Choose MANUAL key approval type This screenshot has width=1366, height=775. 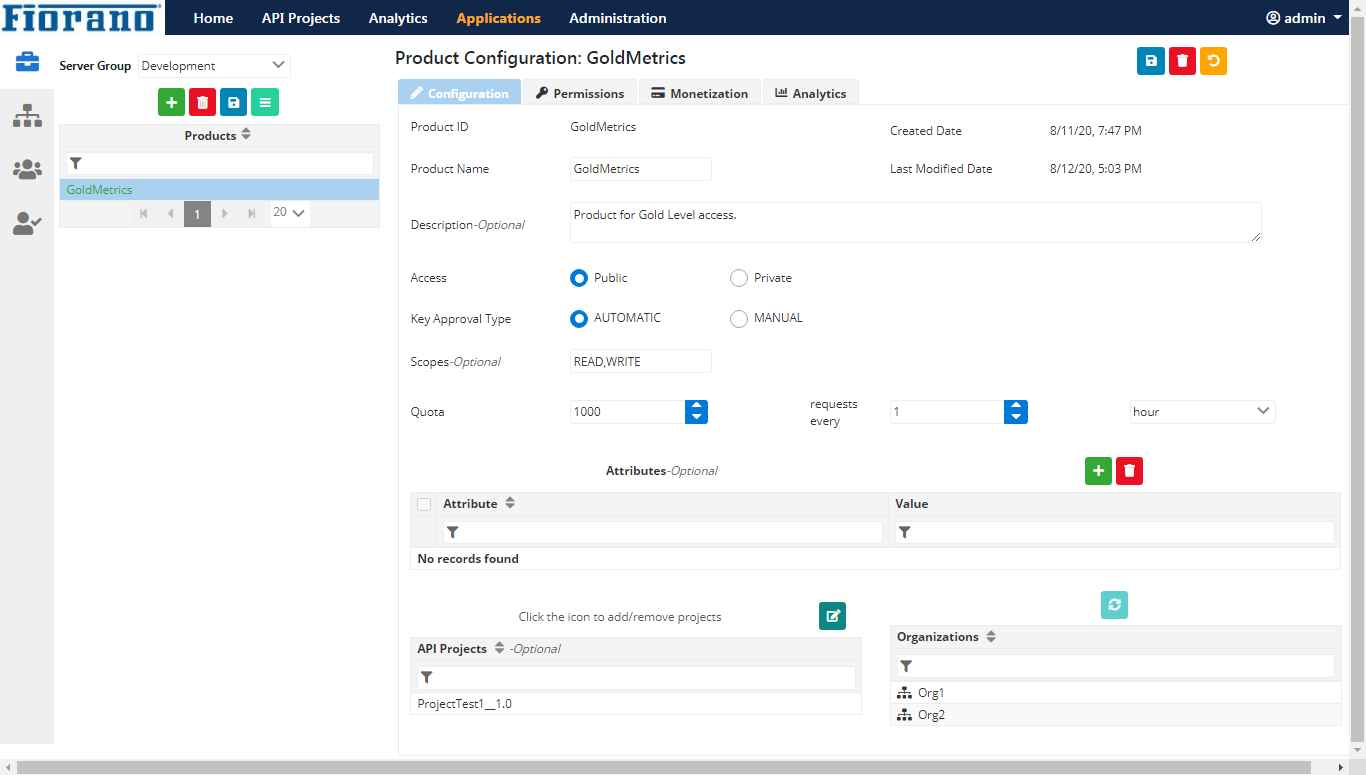[739, 318]
